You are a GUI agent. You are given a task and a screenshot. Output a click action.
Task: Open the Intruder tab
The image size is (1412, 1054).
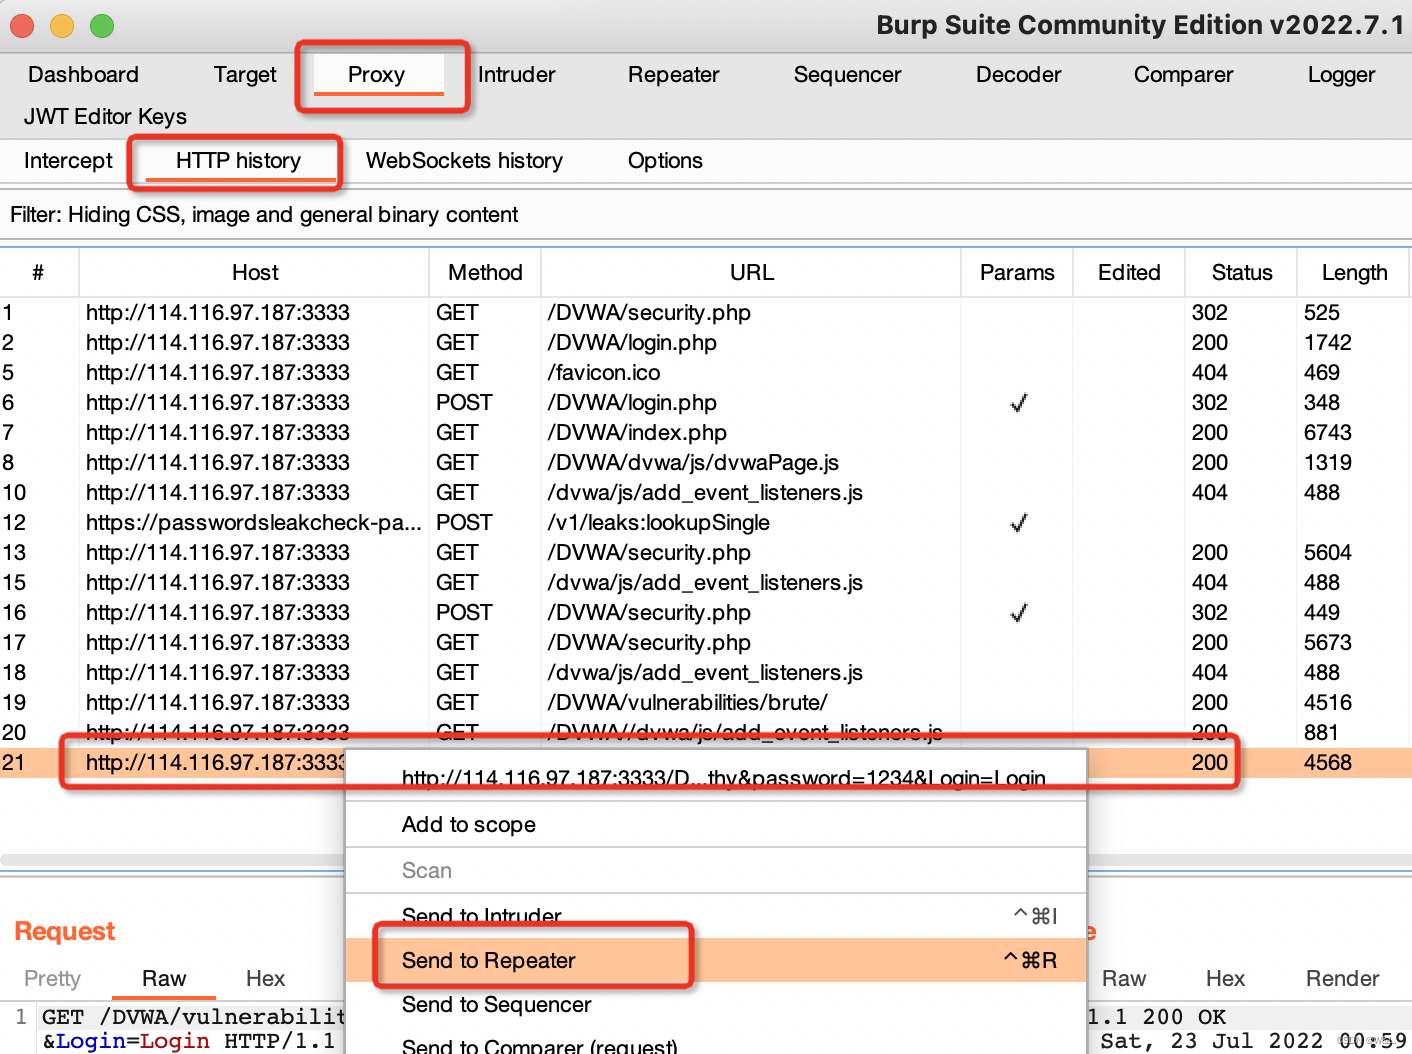[516, 75]
